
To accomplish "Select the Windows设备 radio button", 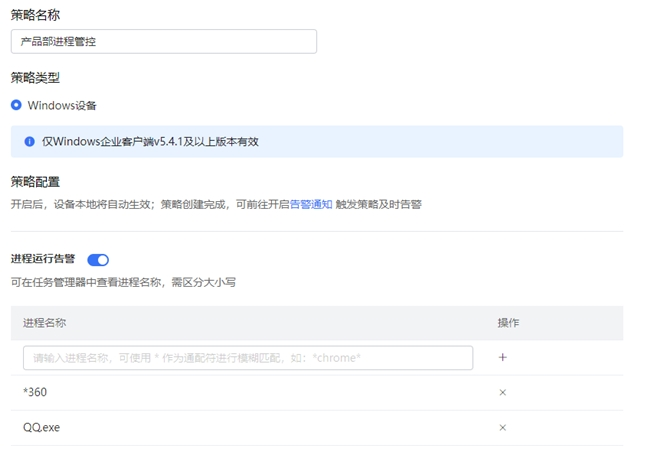I will pos(16,105).
